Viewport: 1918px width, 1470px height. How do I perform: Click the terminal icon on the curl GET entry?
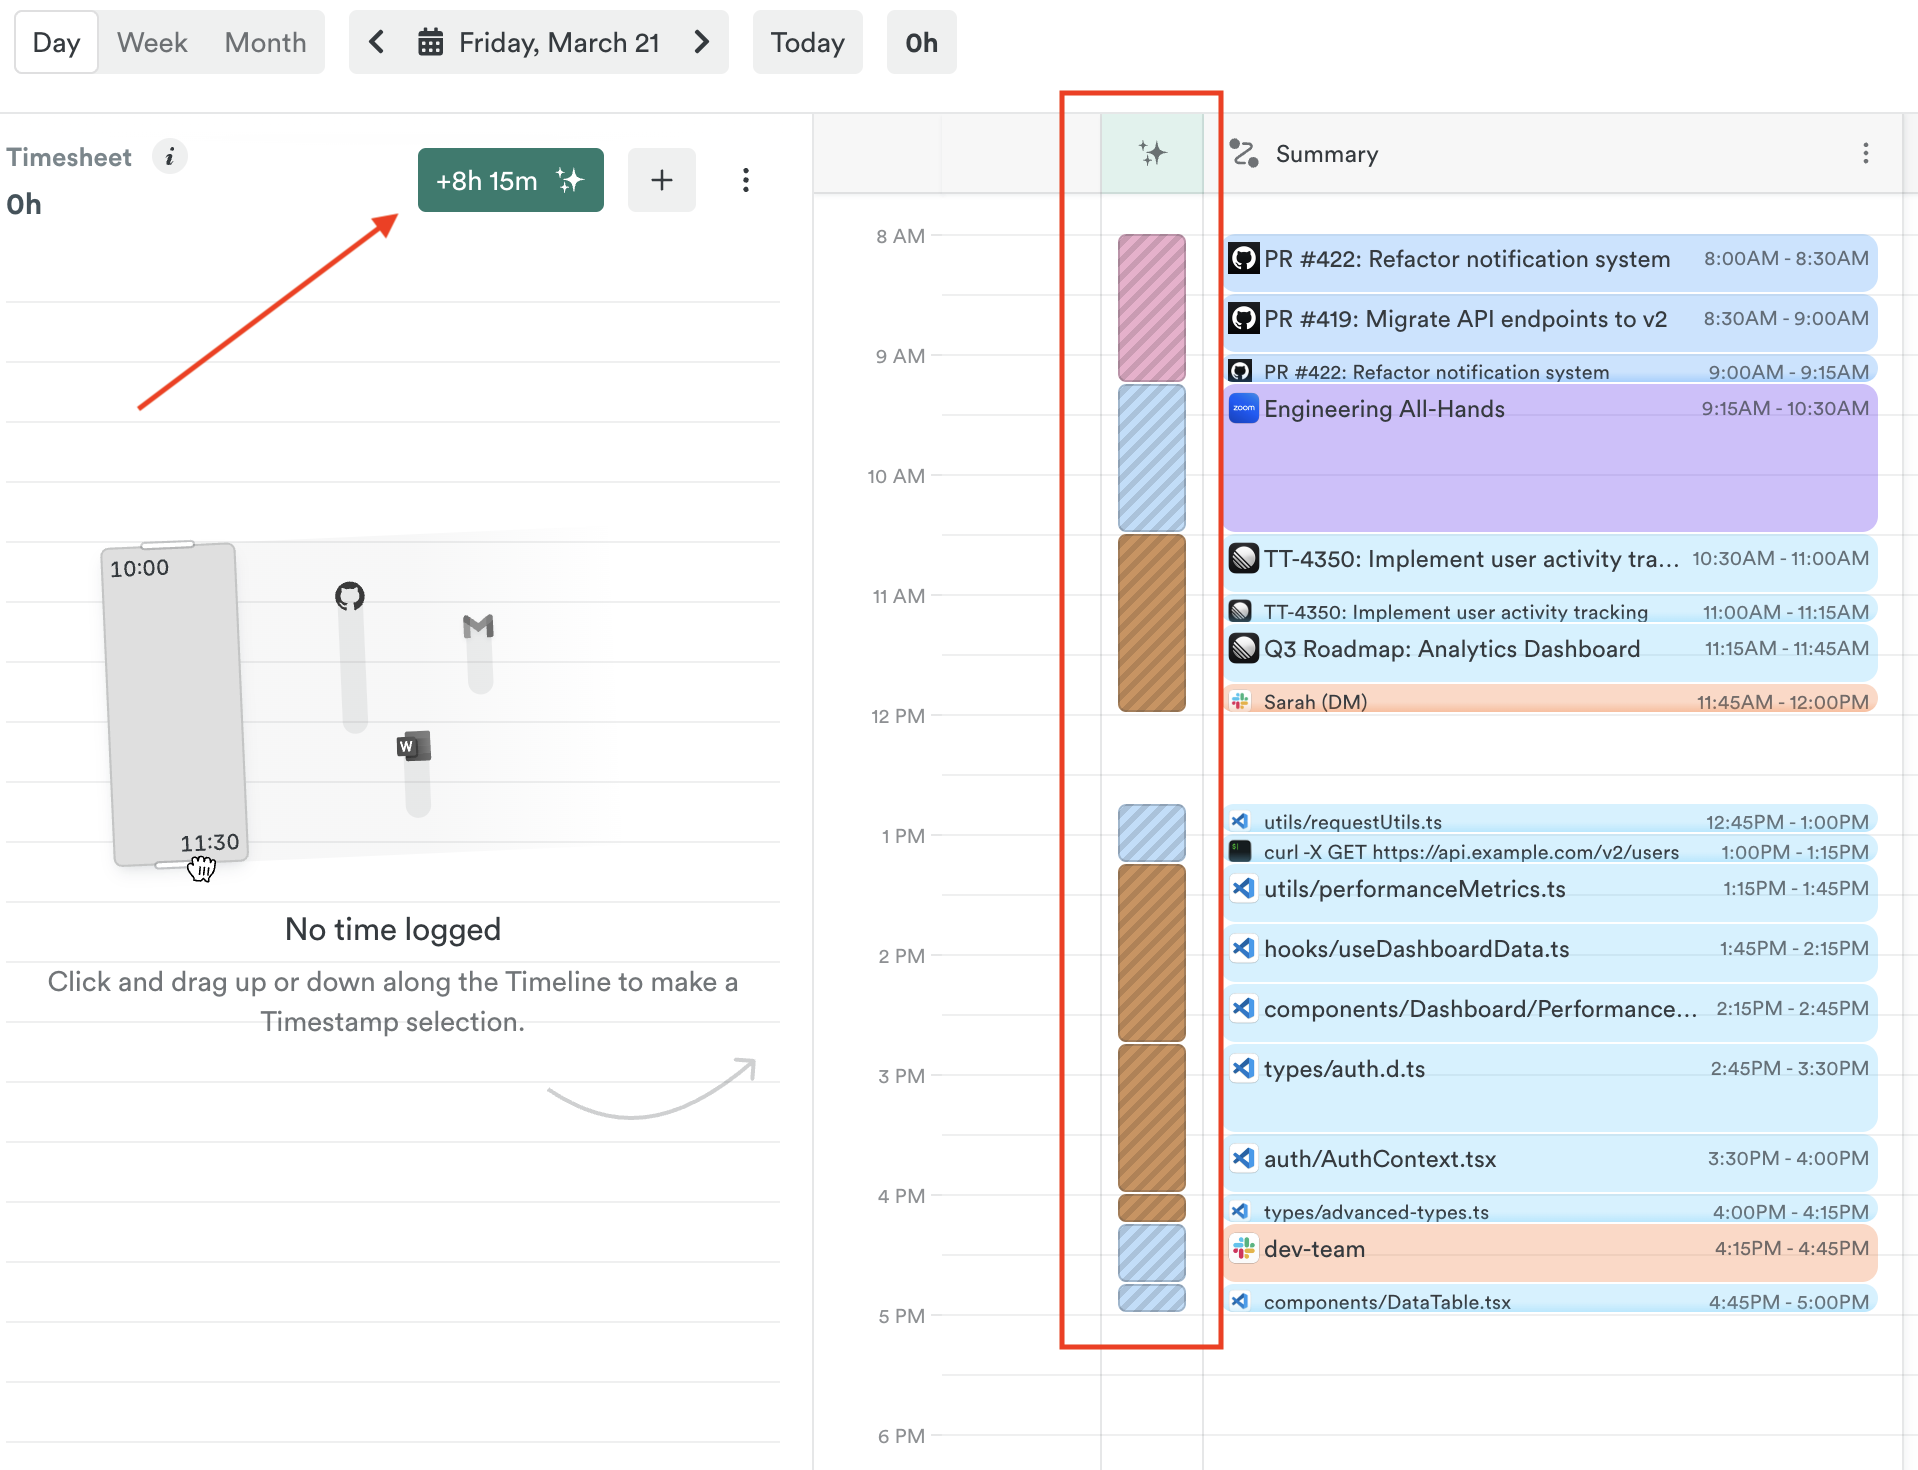click(x=1240, y=852)
